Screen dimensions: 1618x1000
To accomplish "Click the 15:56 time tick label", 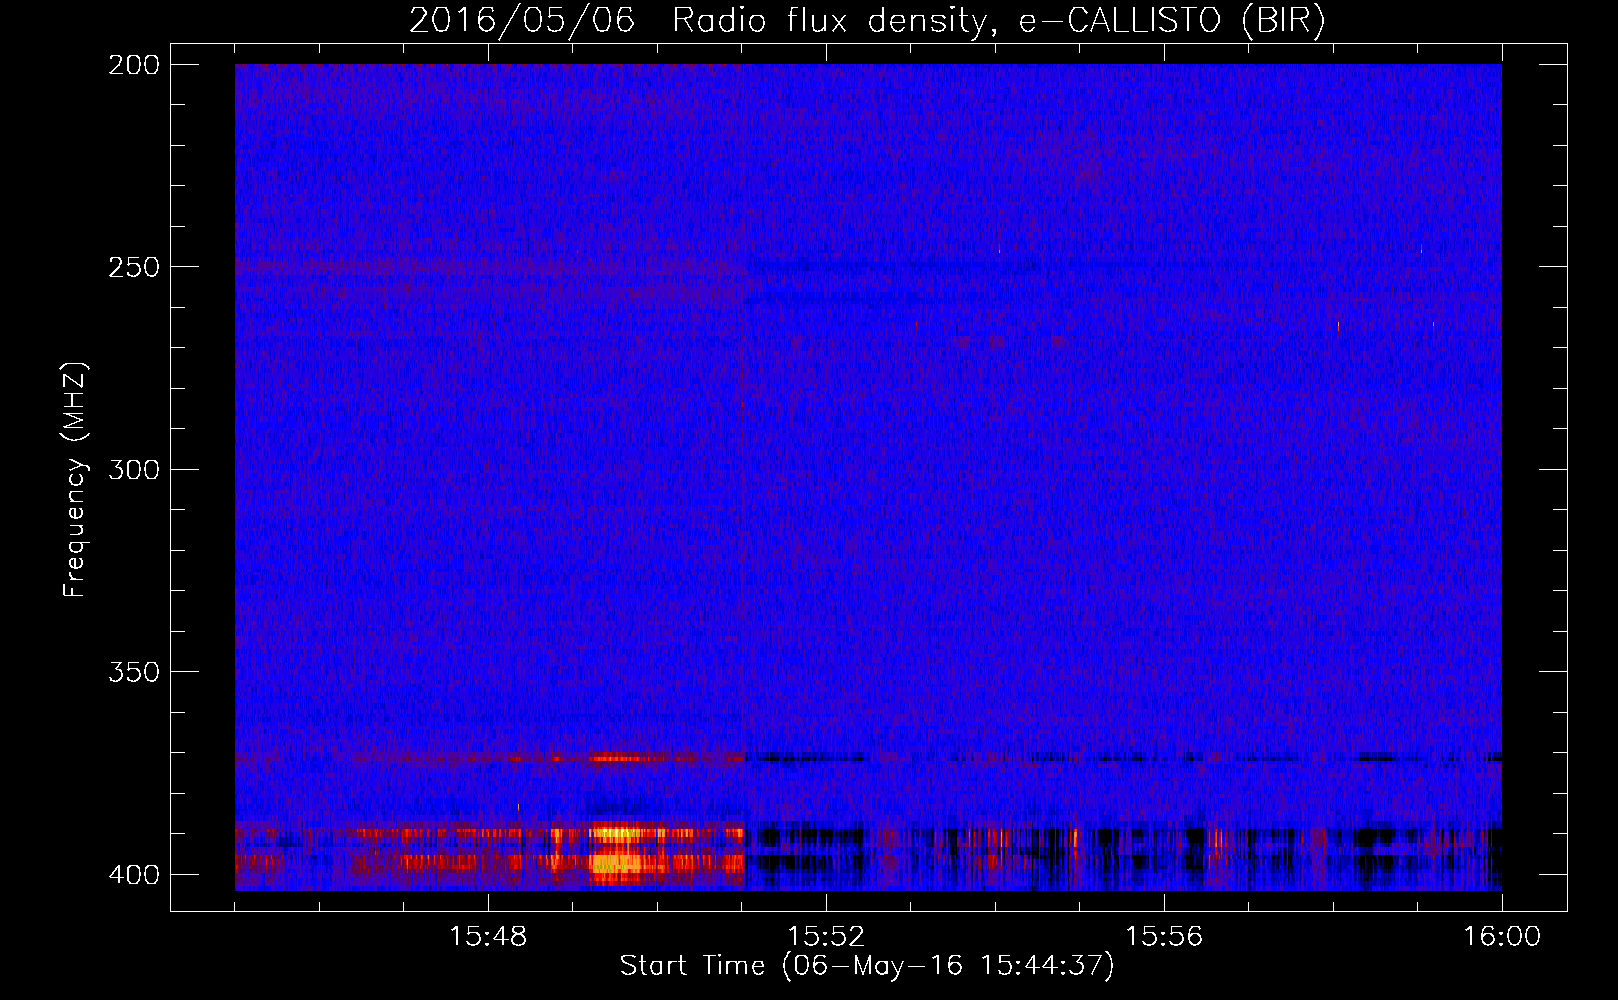I will tap(1164, 937).
